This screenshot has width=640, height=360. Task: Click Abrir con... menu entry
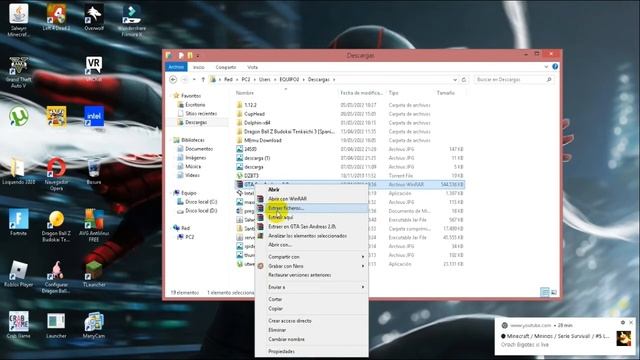coord(311,245)
